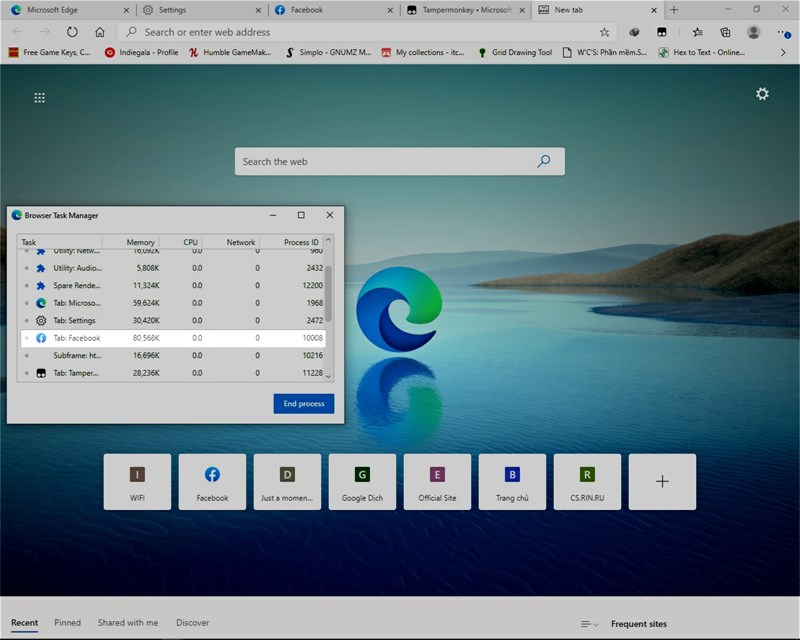
Task: Open the layout view options dropdown
Action: click(x=589, y=624)
